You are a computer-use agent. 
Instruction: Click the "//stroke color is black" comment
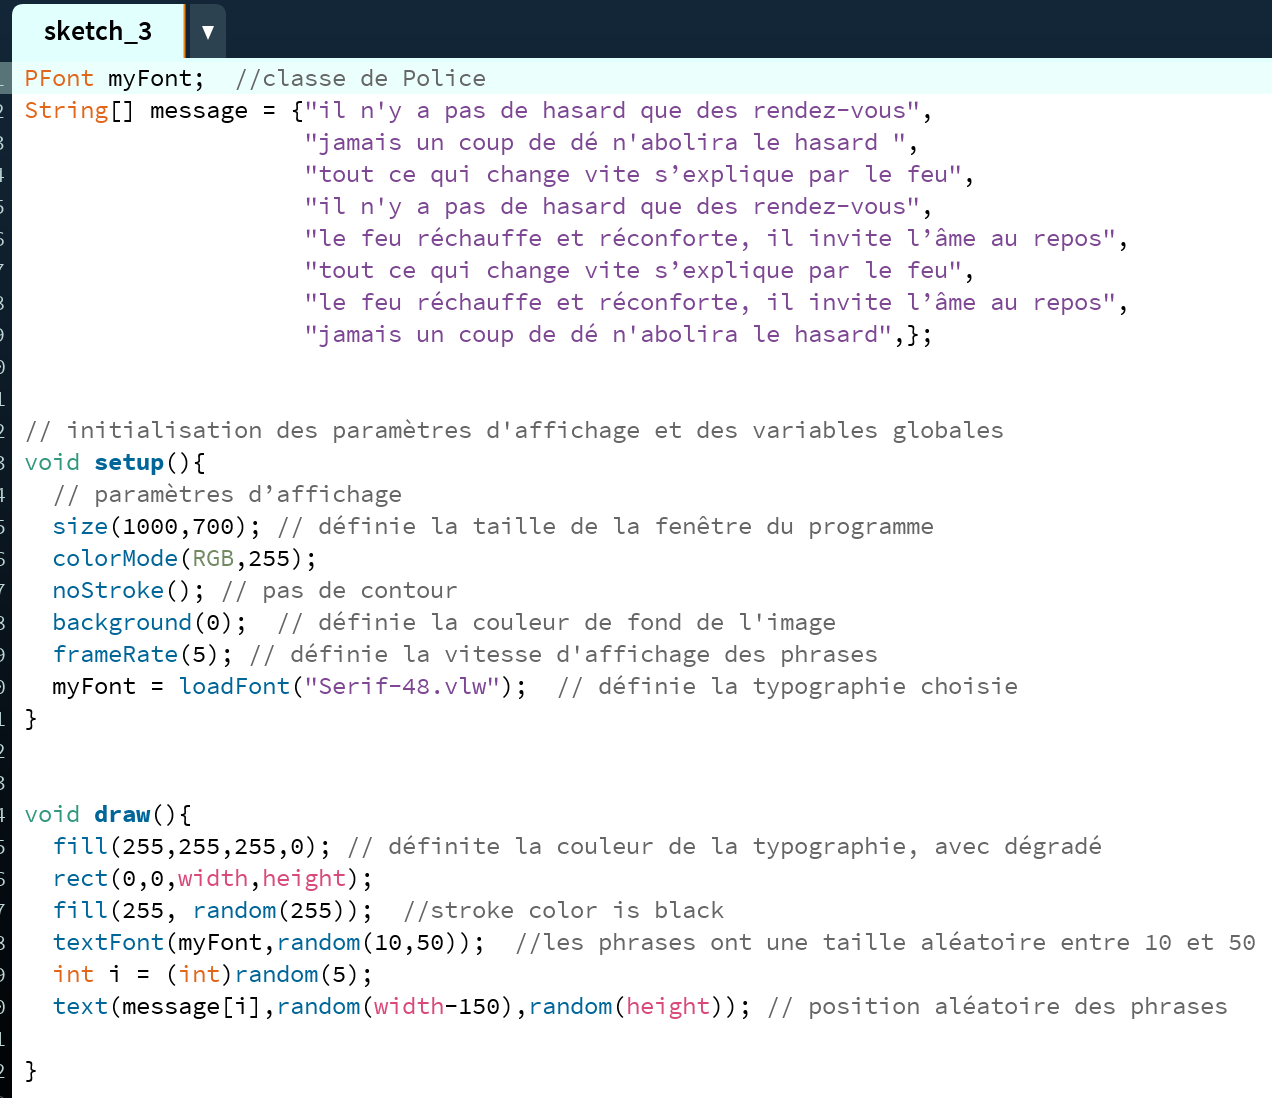pyautogui.click(x=563, y=911)
